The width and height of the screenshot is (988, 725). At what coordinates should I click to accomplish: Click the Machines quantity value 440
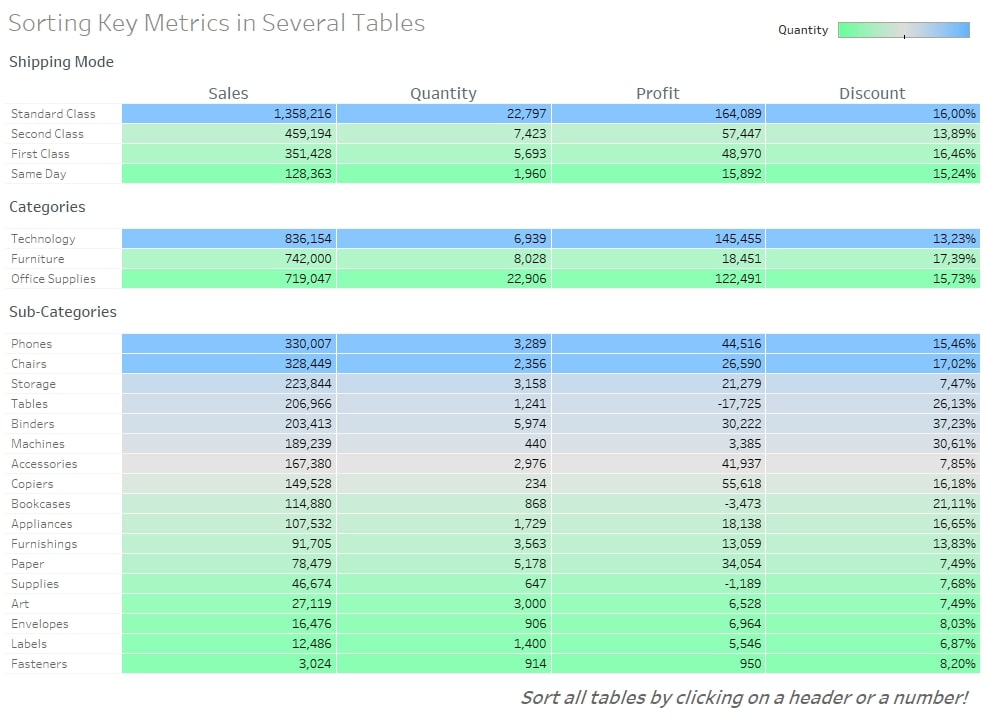pyautogui.click(x=535, y=444)
